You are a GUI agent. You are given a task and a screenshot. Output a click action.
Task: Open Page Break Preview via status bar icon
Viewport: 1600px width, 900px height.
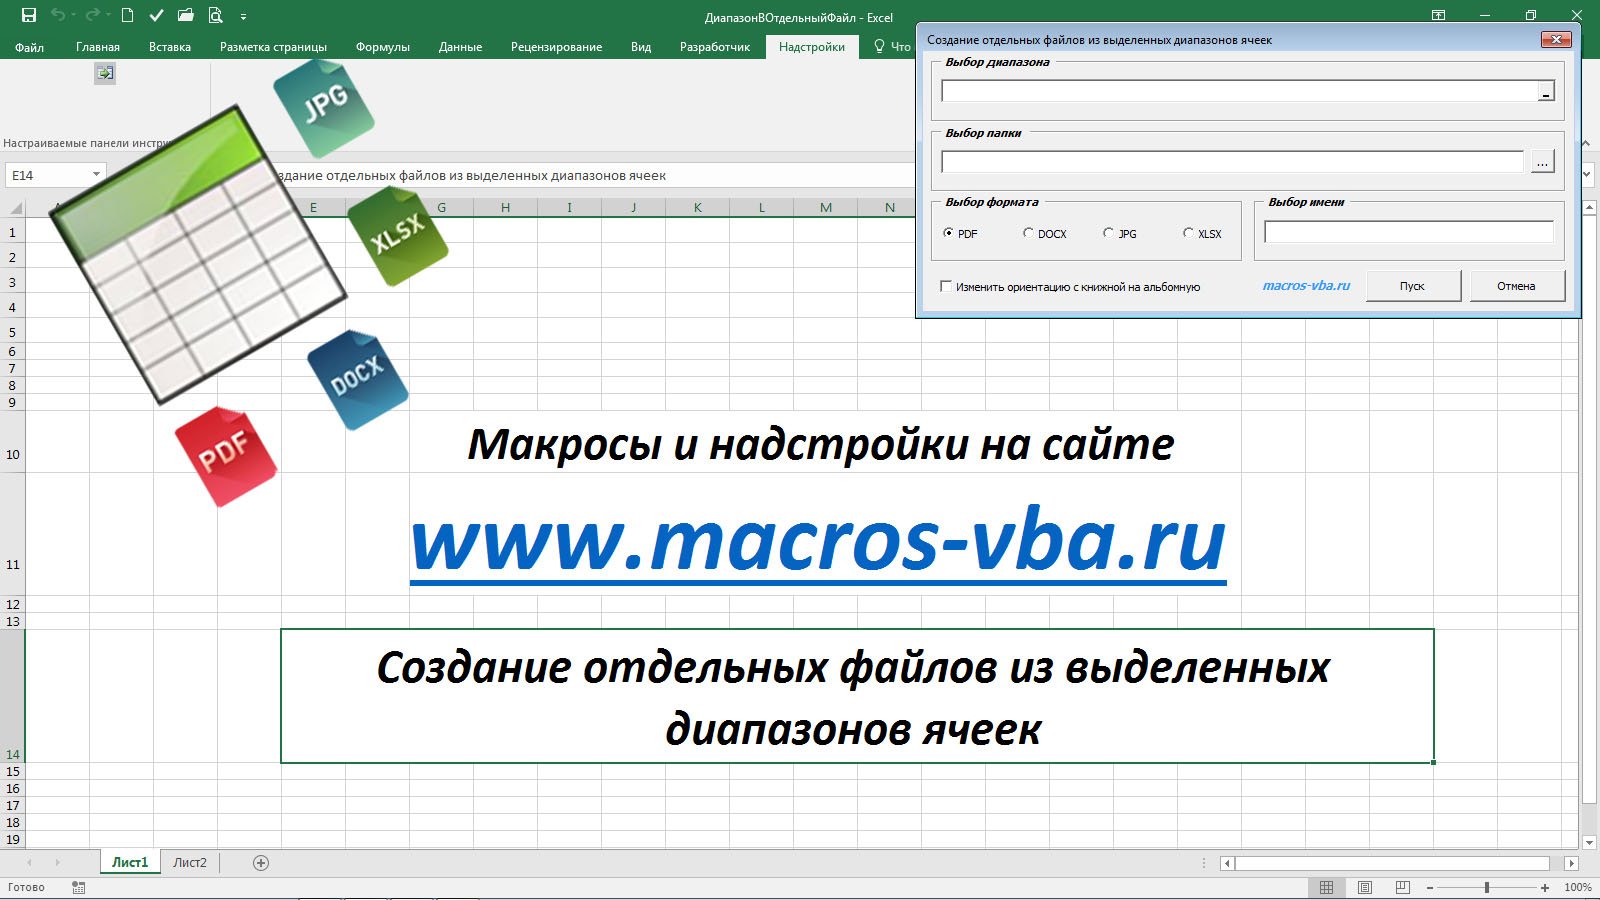1402,887
